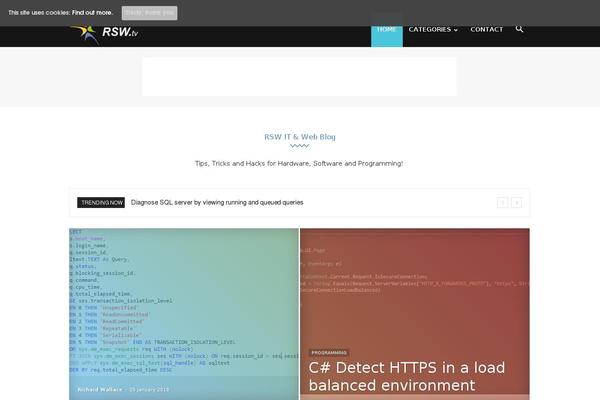Expand the Categories menu
This screenshot has width=600, height=400.
433,29
